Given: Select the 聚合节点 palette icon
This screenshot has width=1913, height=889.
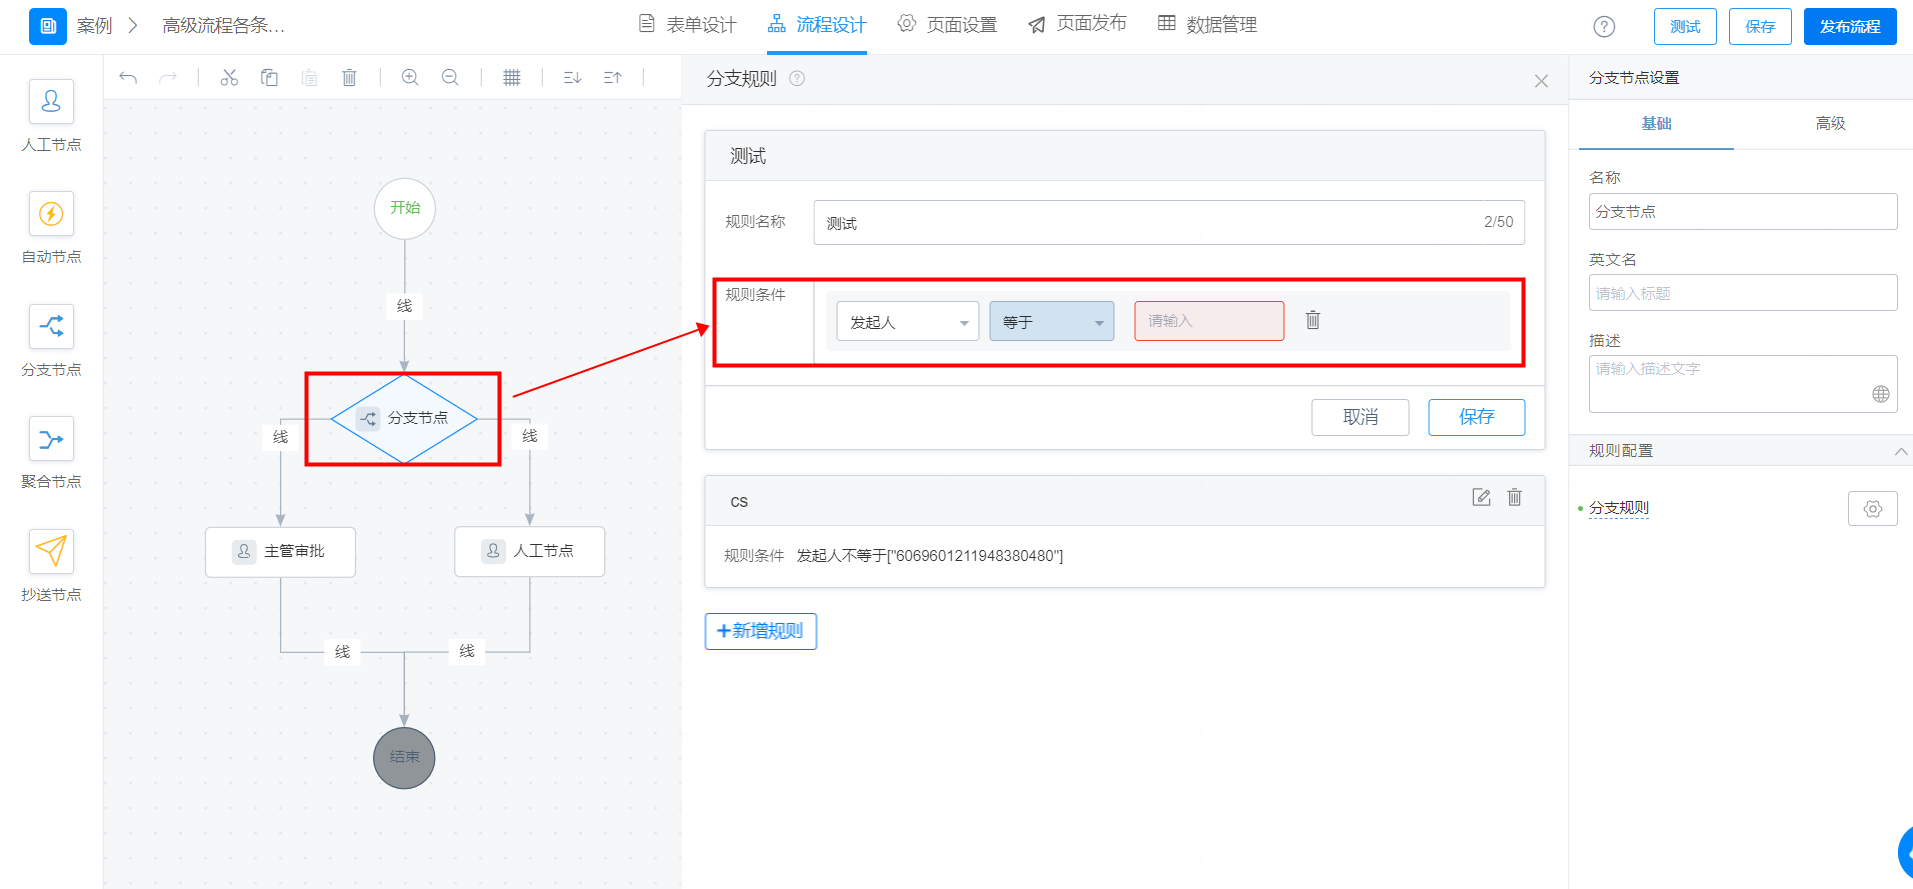Looking at the screenshot, I should click(51, 439).
